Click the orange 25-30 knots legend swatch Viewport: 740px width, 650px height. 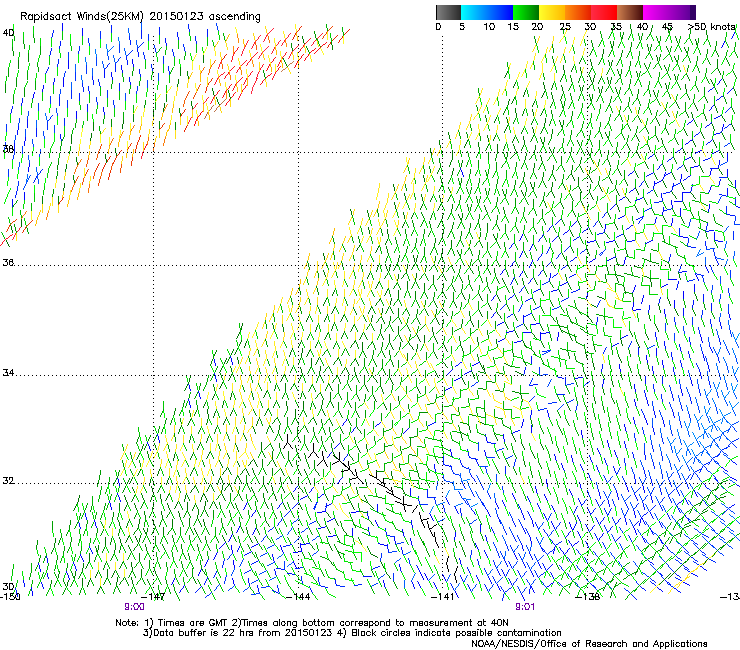[x=578, y=12]
